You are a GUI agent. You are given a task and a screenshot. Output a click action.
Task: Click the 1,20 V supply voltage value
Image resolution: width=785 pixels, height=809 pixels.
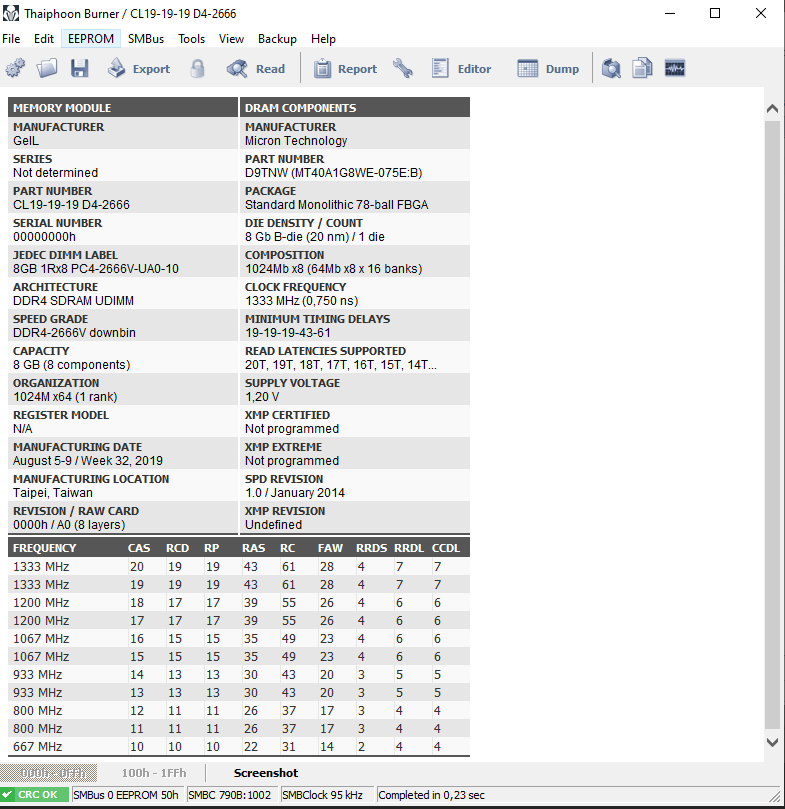point(262,397)
